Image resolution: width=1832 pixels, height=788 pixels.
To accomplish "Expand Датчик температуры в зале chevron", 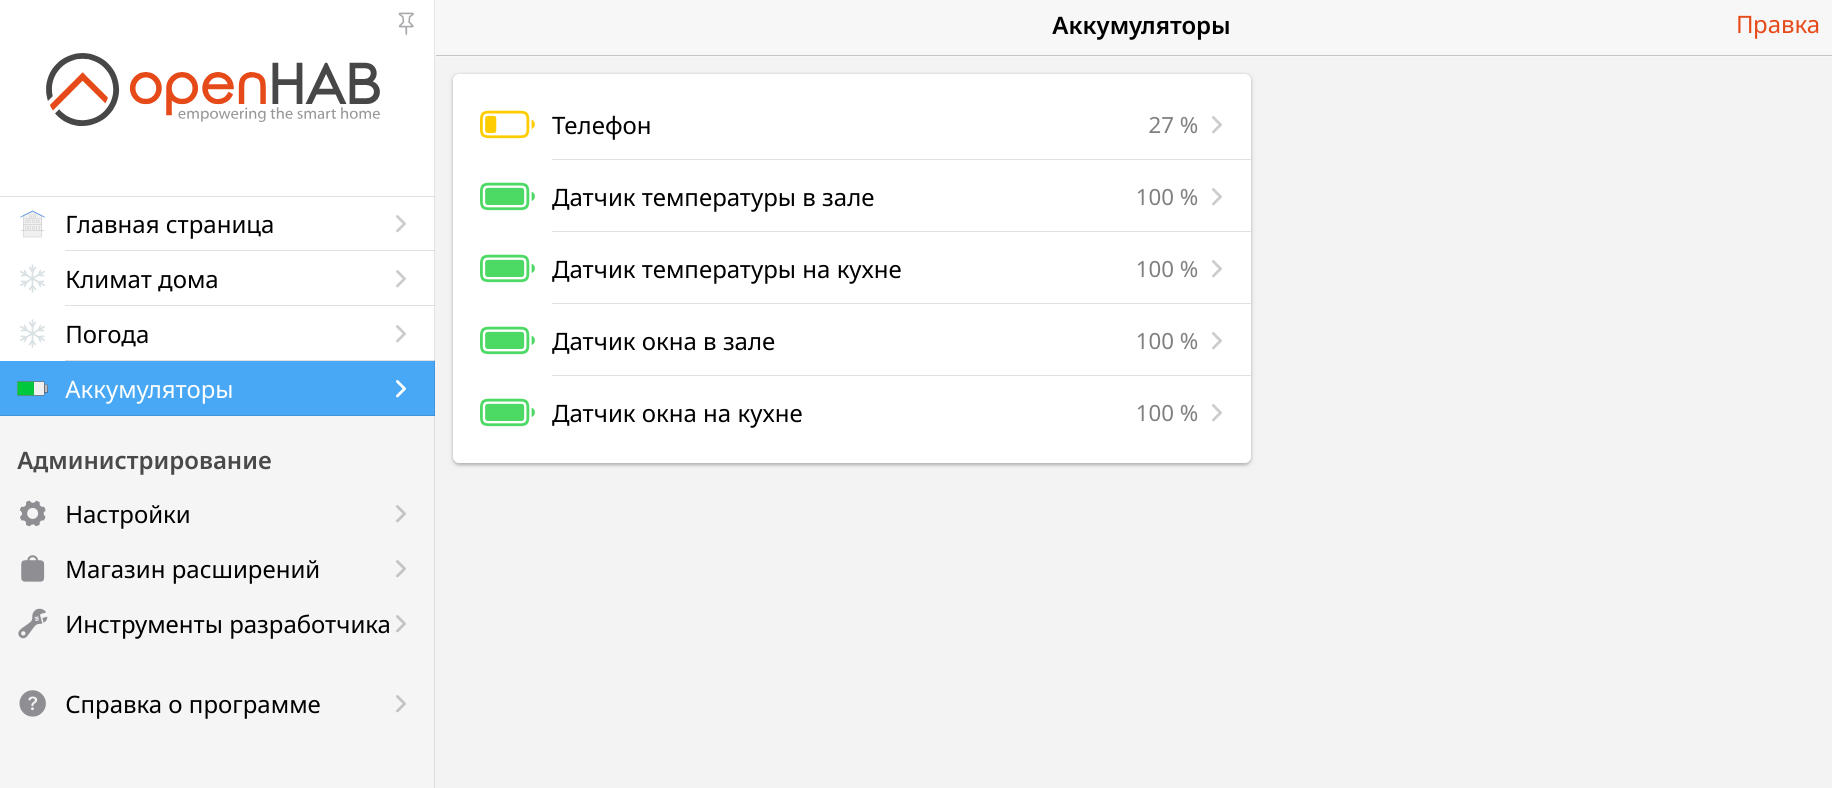I will 1217,197.
